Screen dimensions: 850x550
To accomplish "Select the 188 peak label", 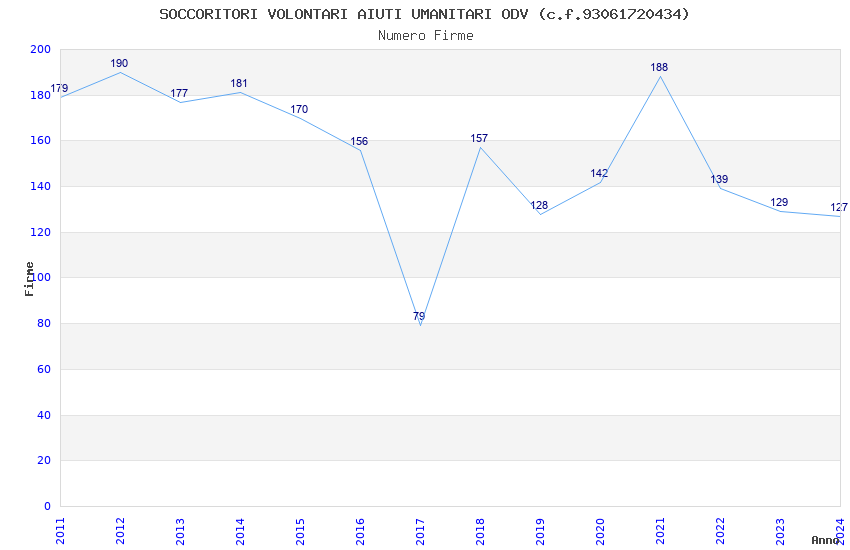I will (x=659, y=67).
